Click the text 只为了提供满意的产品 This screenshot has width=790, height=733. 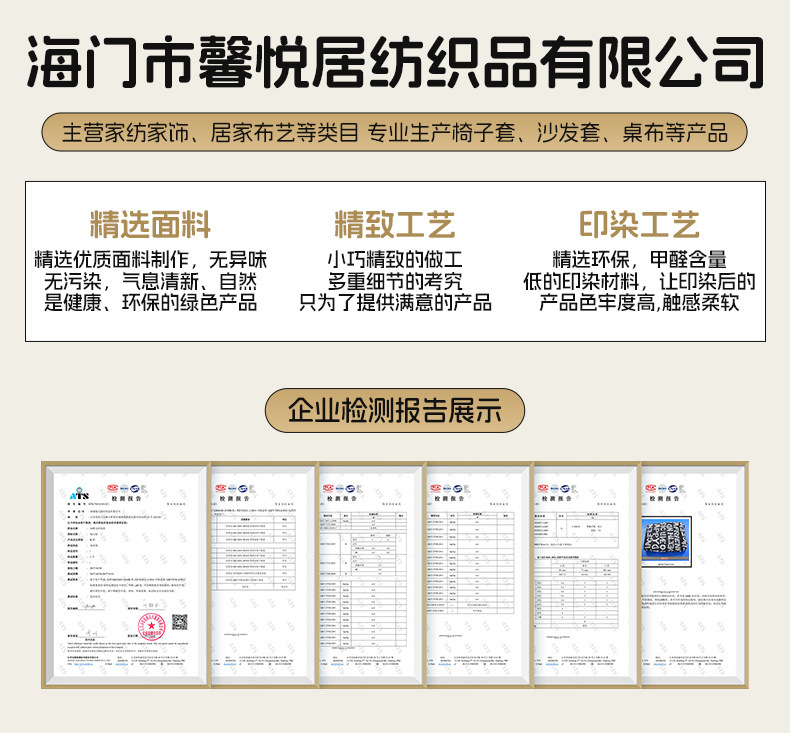click(395, 303)
